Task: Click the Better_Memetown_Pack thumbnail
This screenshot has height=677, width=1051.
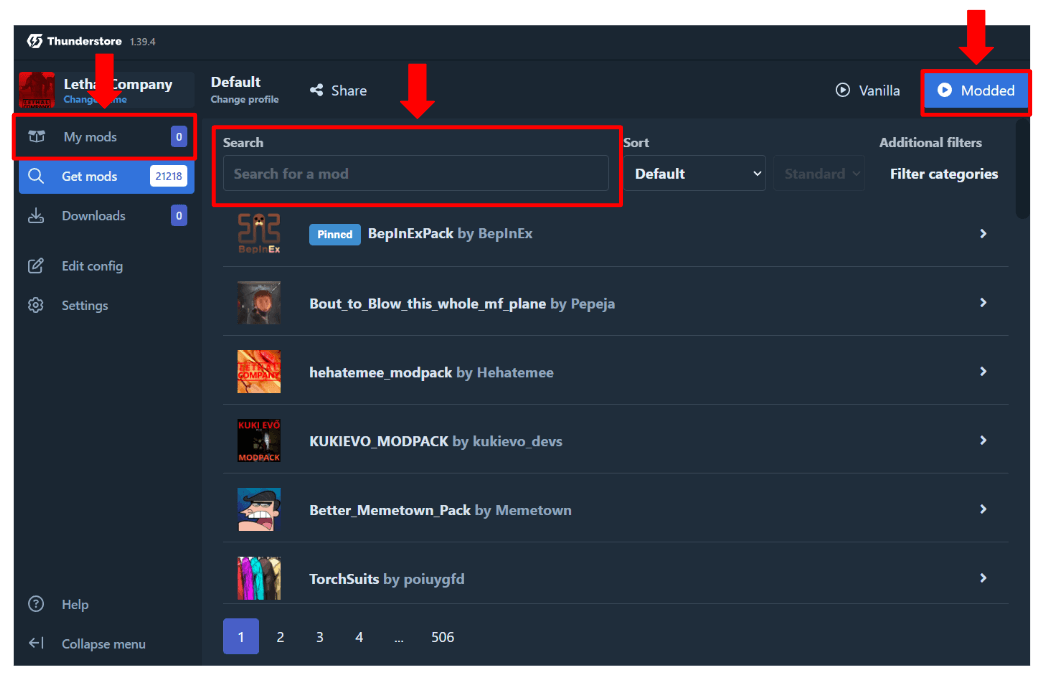Action: click(x=259, y=509)
